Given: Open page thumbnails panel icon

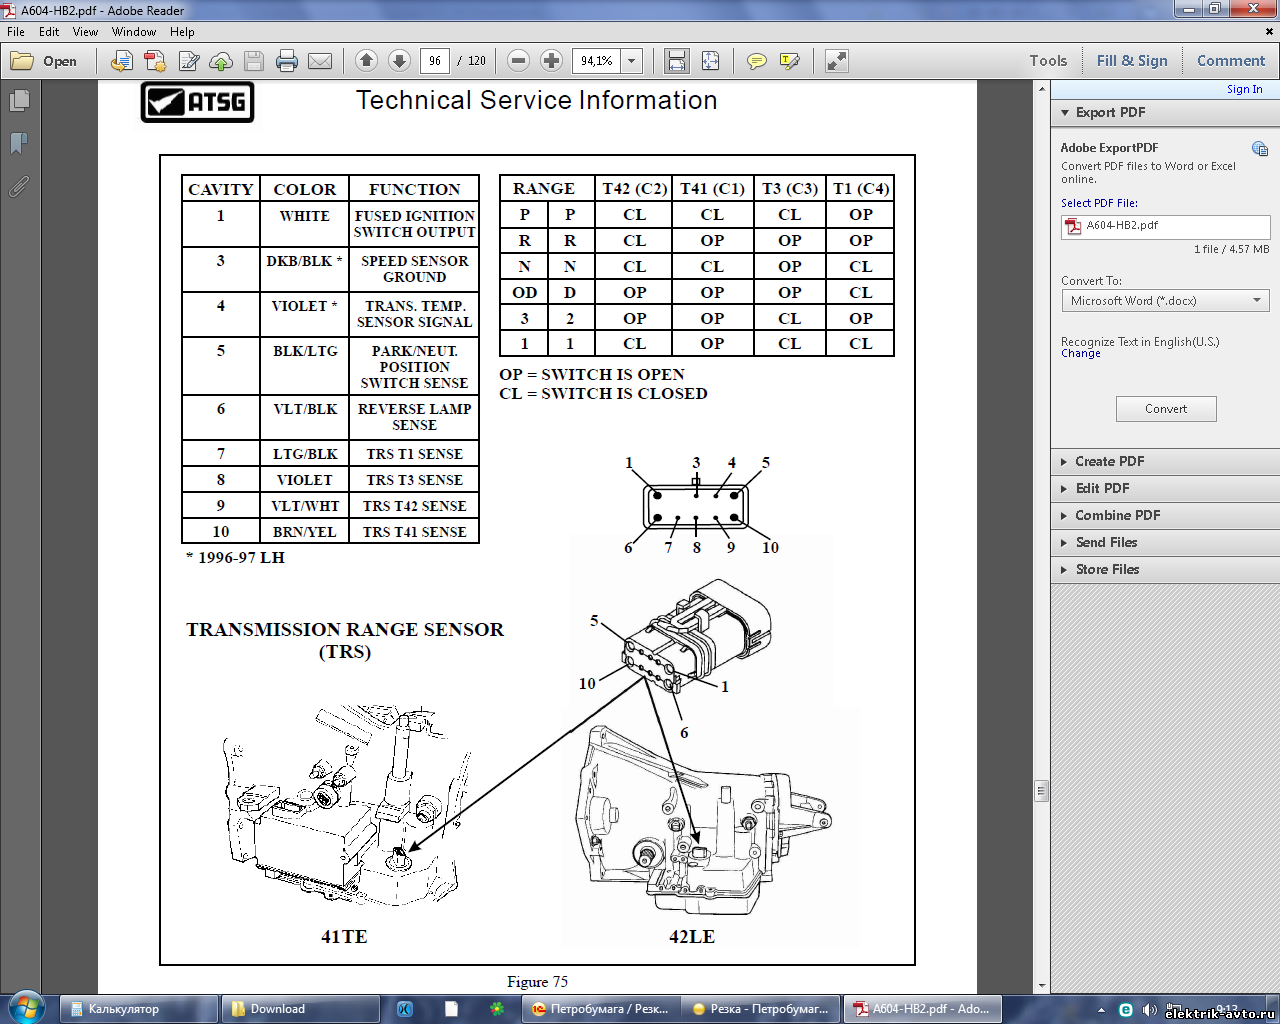Looking at the screenshot, I should [19, 101].
